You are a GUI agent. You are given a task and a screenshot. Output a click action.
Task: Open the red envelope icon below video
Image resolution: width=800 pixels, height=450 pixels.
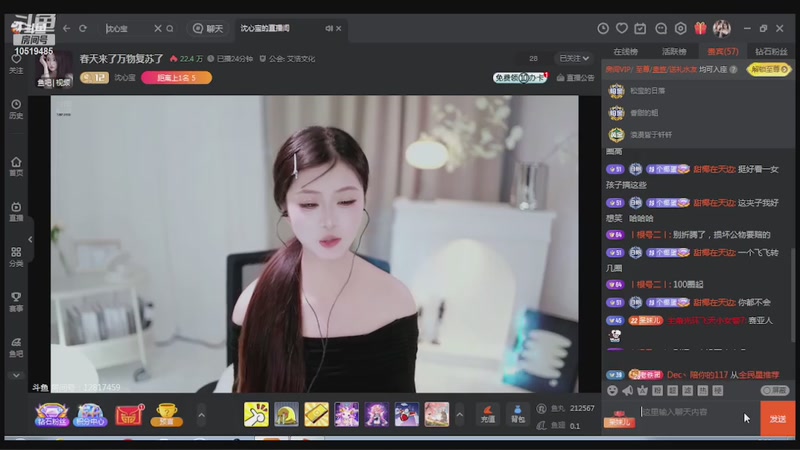pos(129,415)
